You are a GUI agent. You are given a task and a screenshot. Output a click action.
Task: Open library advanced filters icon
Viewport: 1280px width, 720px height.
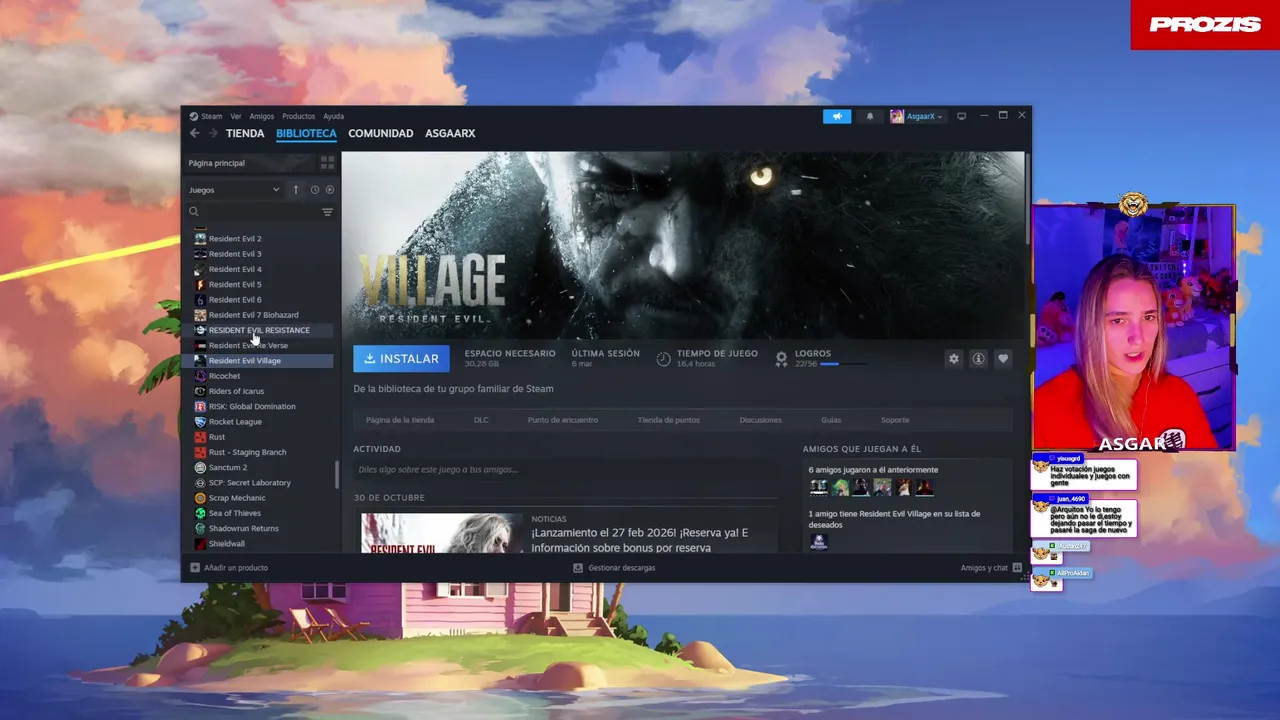pyautogui.click(x=327, y=212)
